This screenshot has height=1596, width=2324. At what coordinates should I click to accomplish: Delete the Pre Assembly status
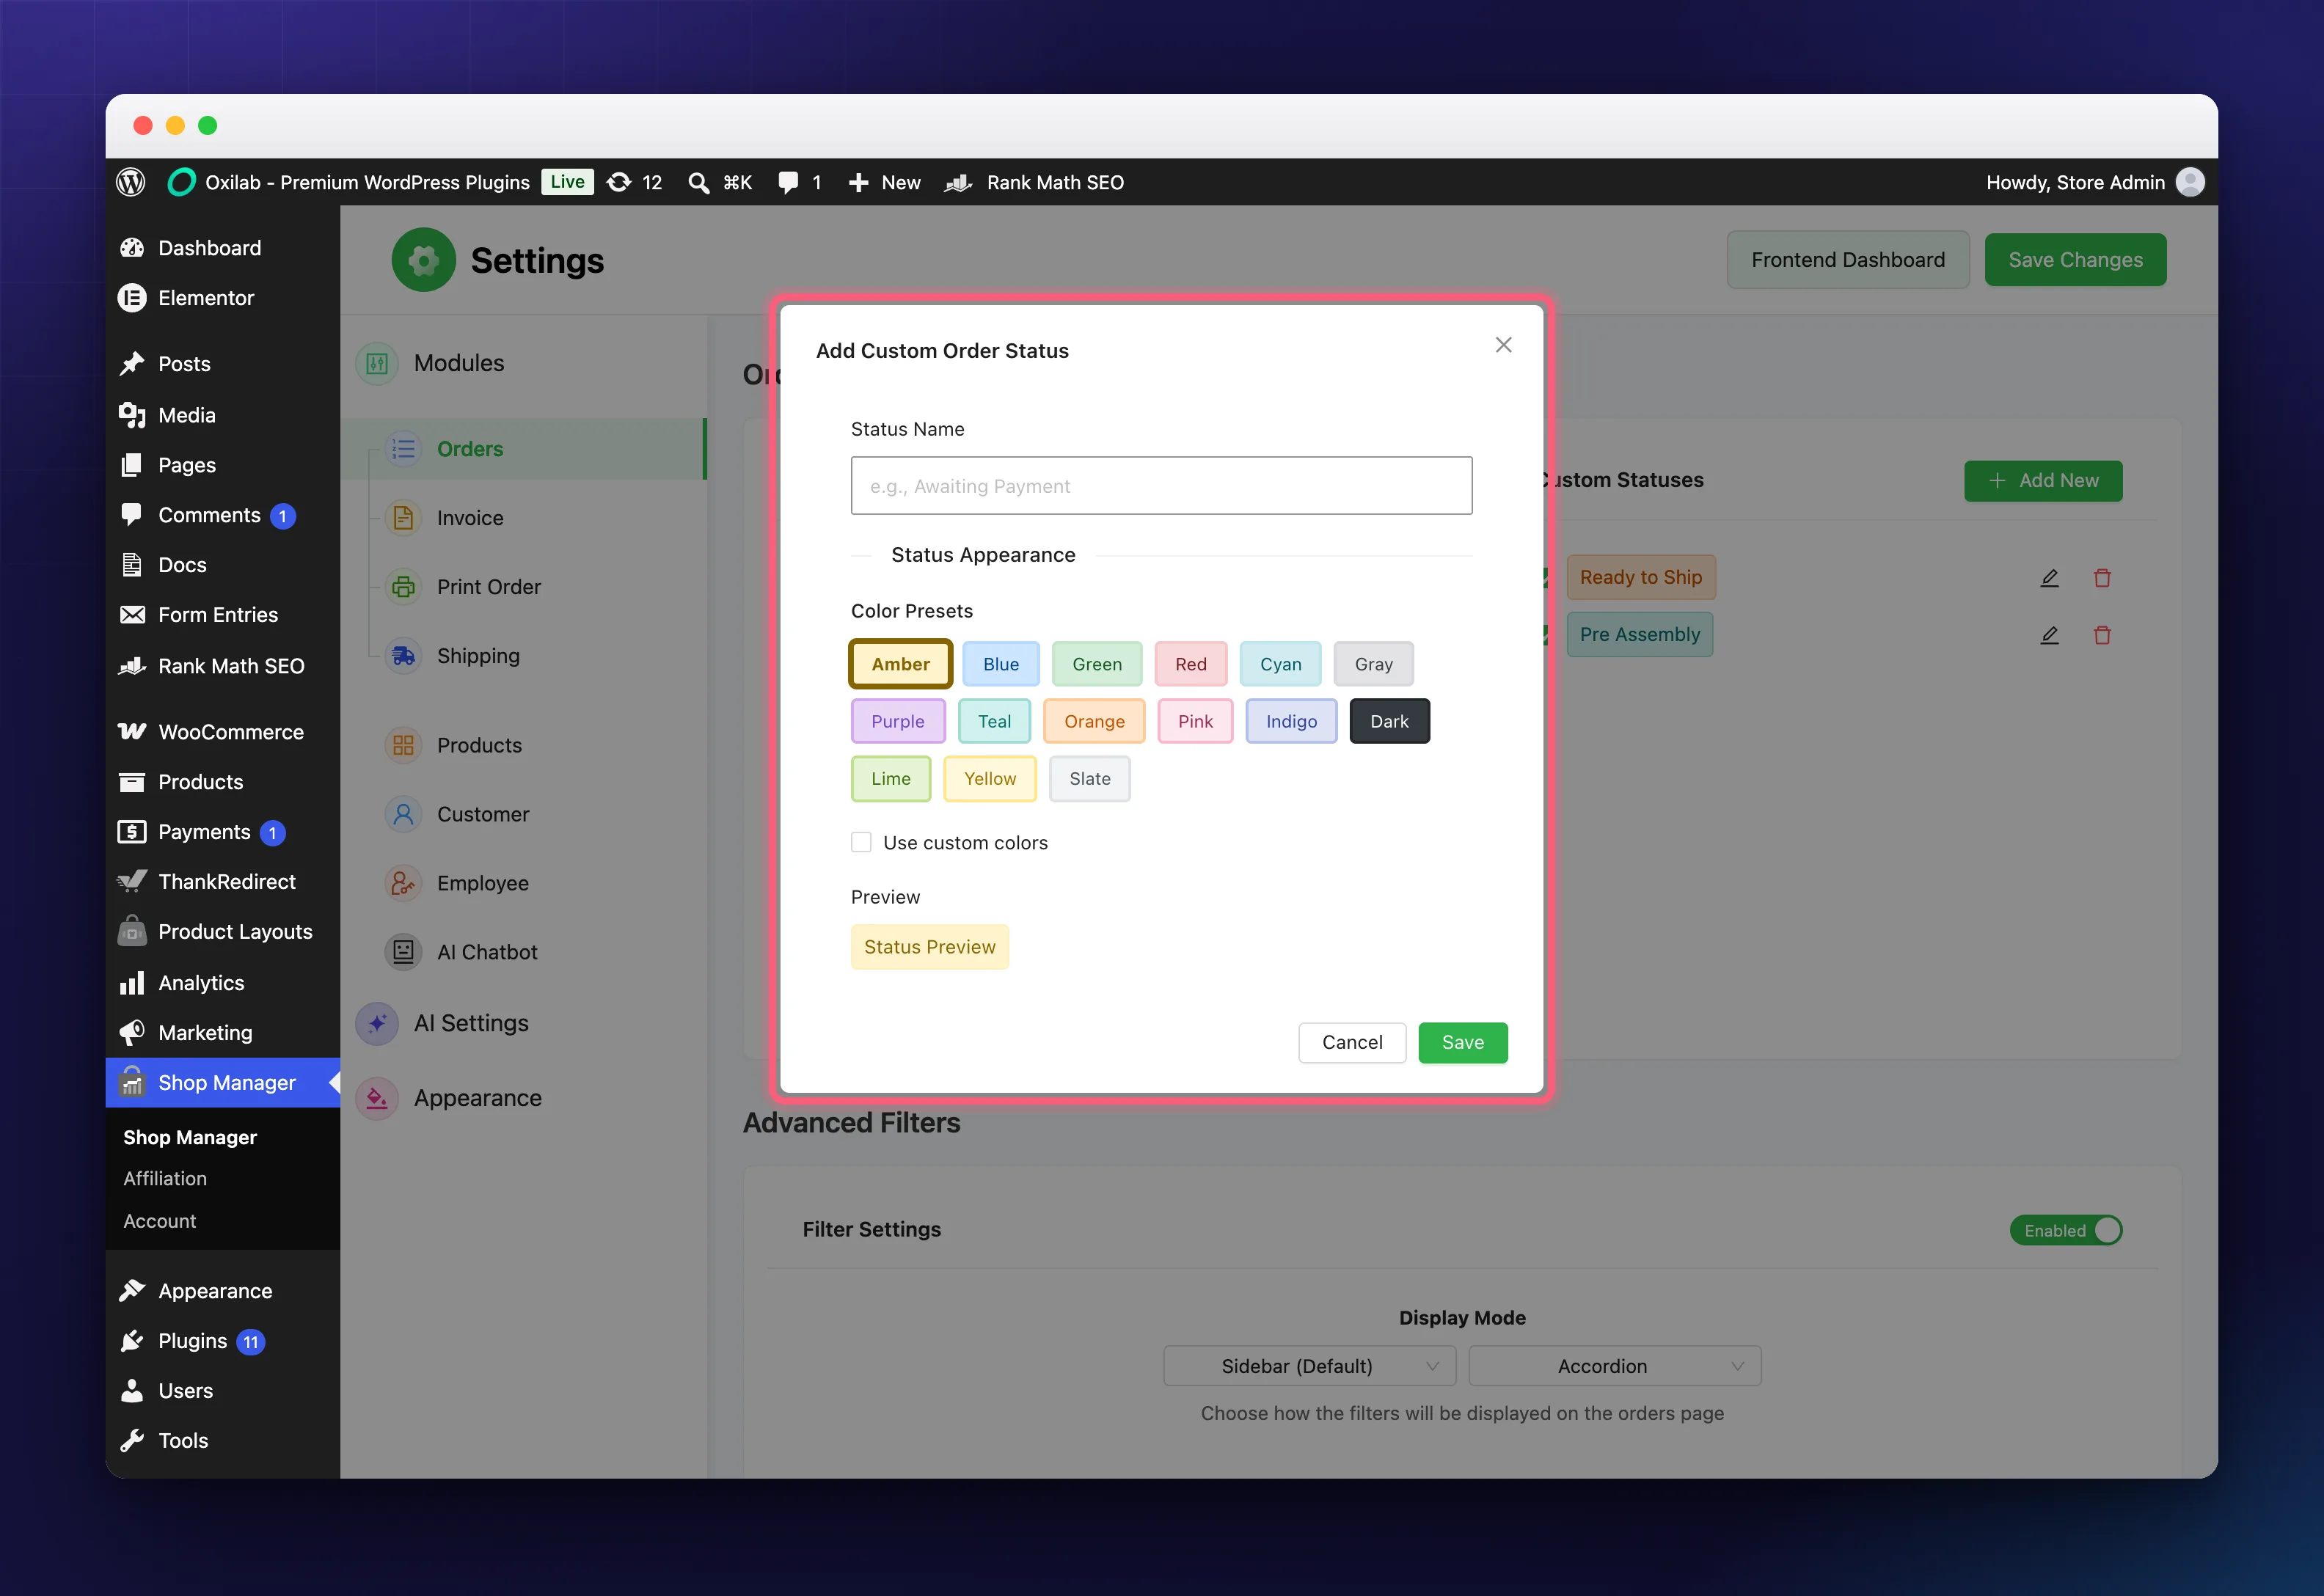2102,635
